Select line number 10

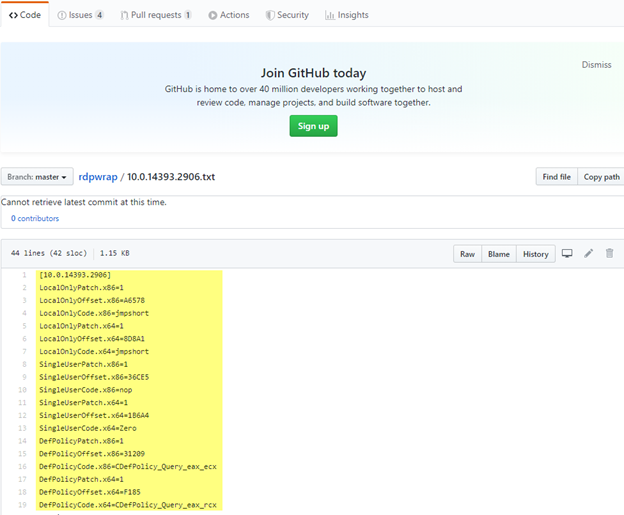coord(22,390)
